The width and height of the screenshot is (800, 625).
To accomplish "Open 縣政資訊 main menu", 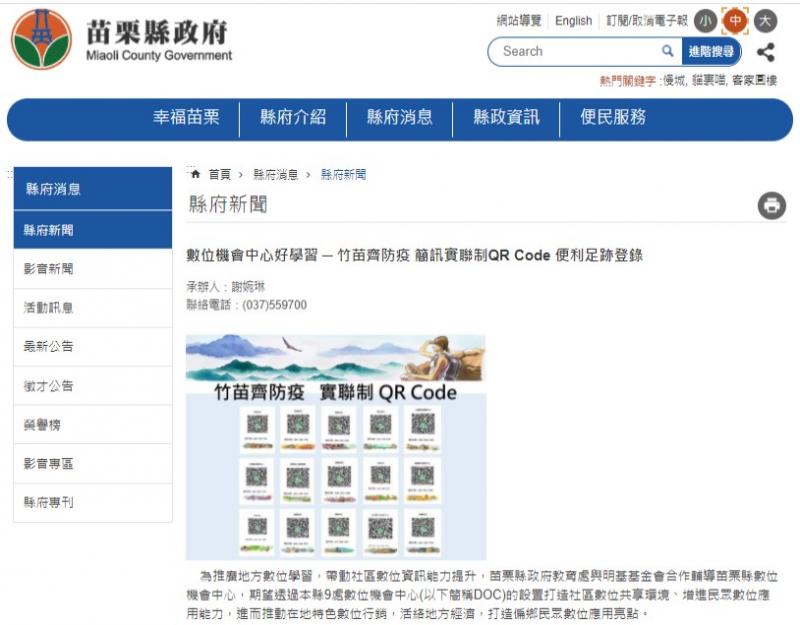I will [506, 117].
